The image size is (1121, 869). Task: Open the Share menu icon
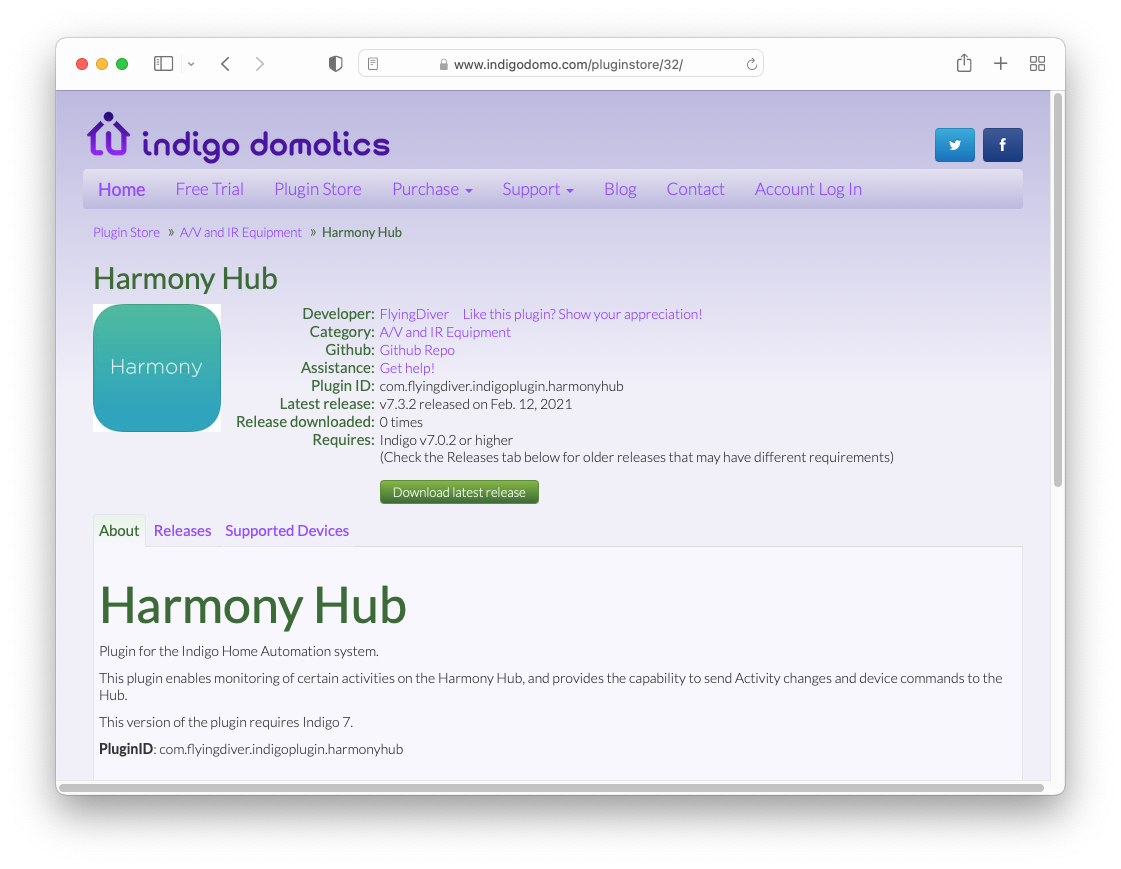pos(964,64)
